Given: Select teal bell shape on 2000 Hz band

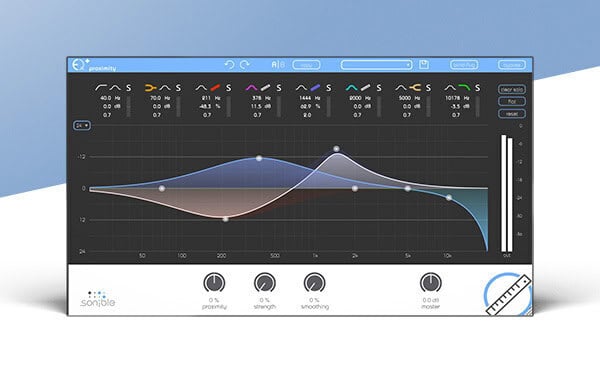Looking at the screenshot, I should tap(351, 88).
